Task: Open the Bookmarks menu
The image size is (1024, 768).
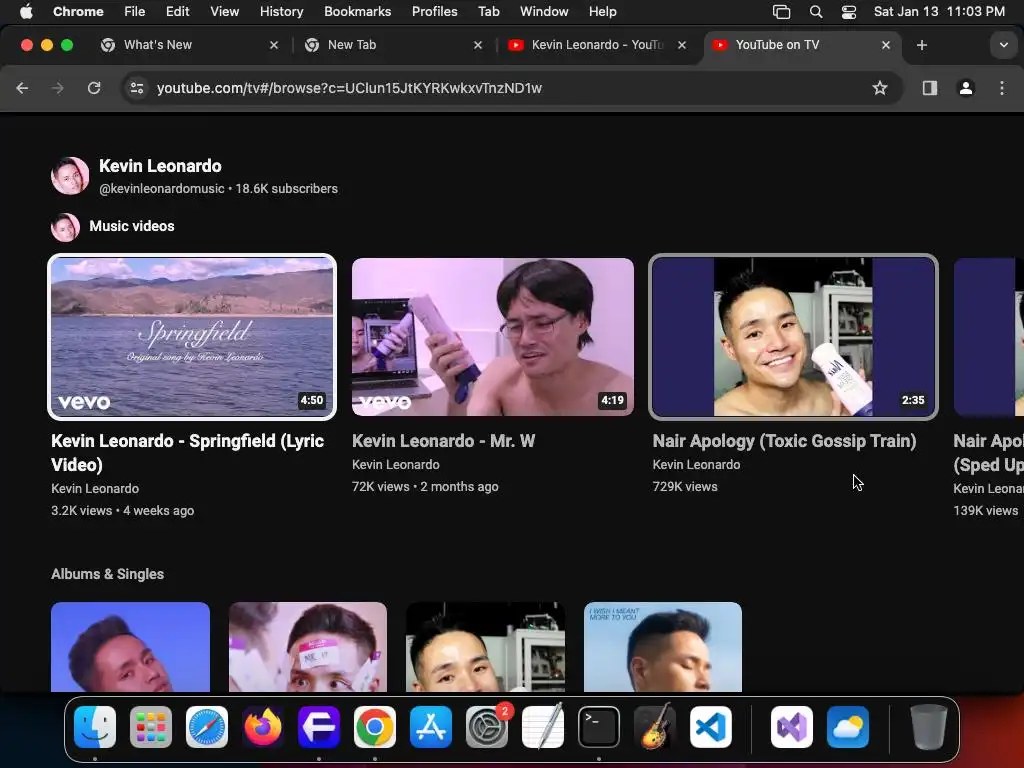Action: (358, 11)
